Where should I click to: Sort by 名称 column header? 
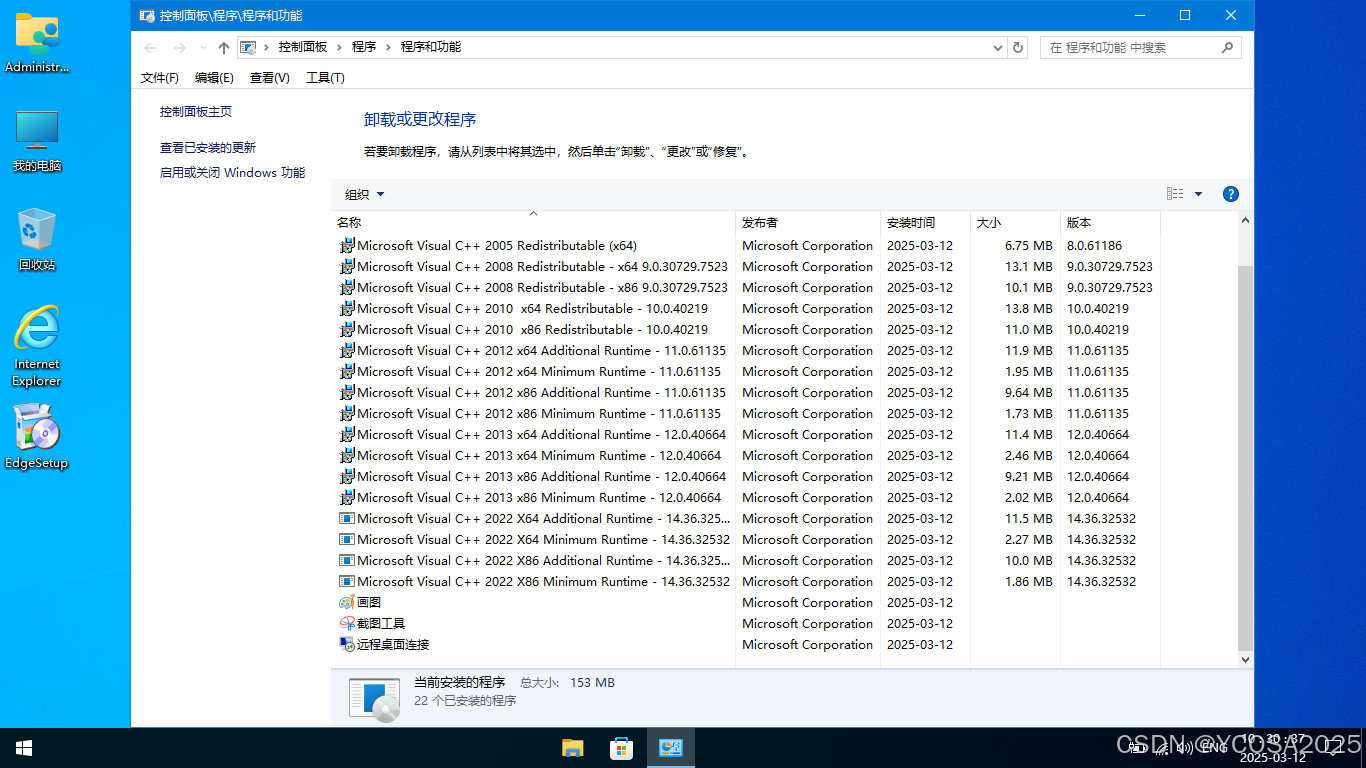(x=533, y=222)
